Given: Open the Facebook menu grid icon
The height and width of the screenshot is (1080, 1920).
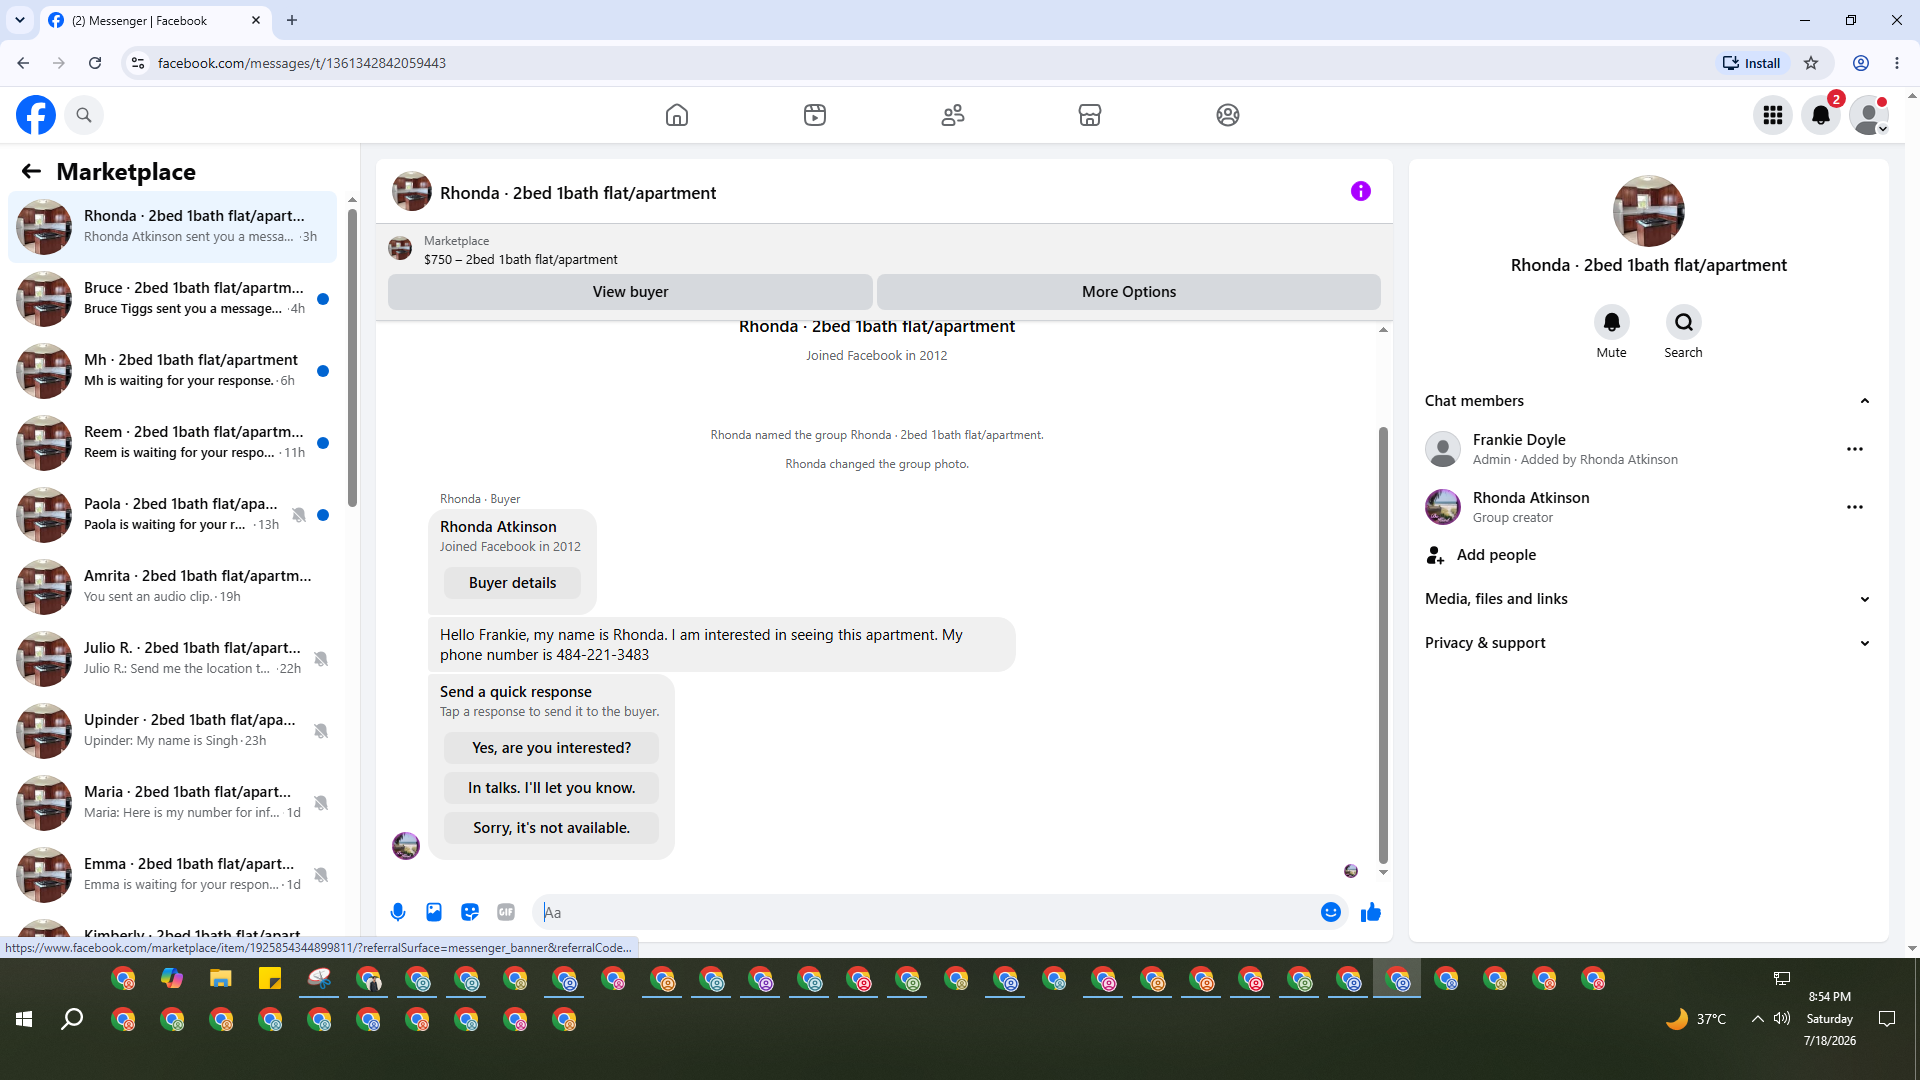Looking at the screenshot, I should (x=1773, y=115).
